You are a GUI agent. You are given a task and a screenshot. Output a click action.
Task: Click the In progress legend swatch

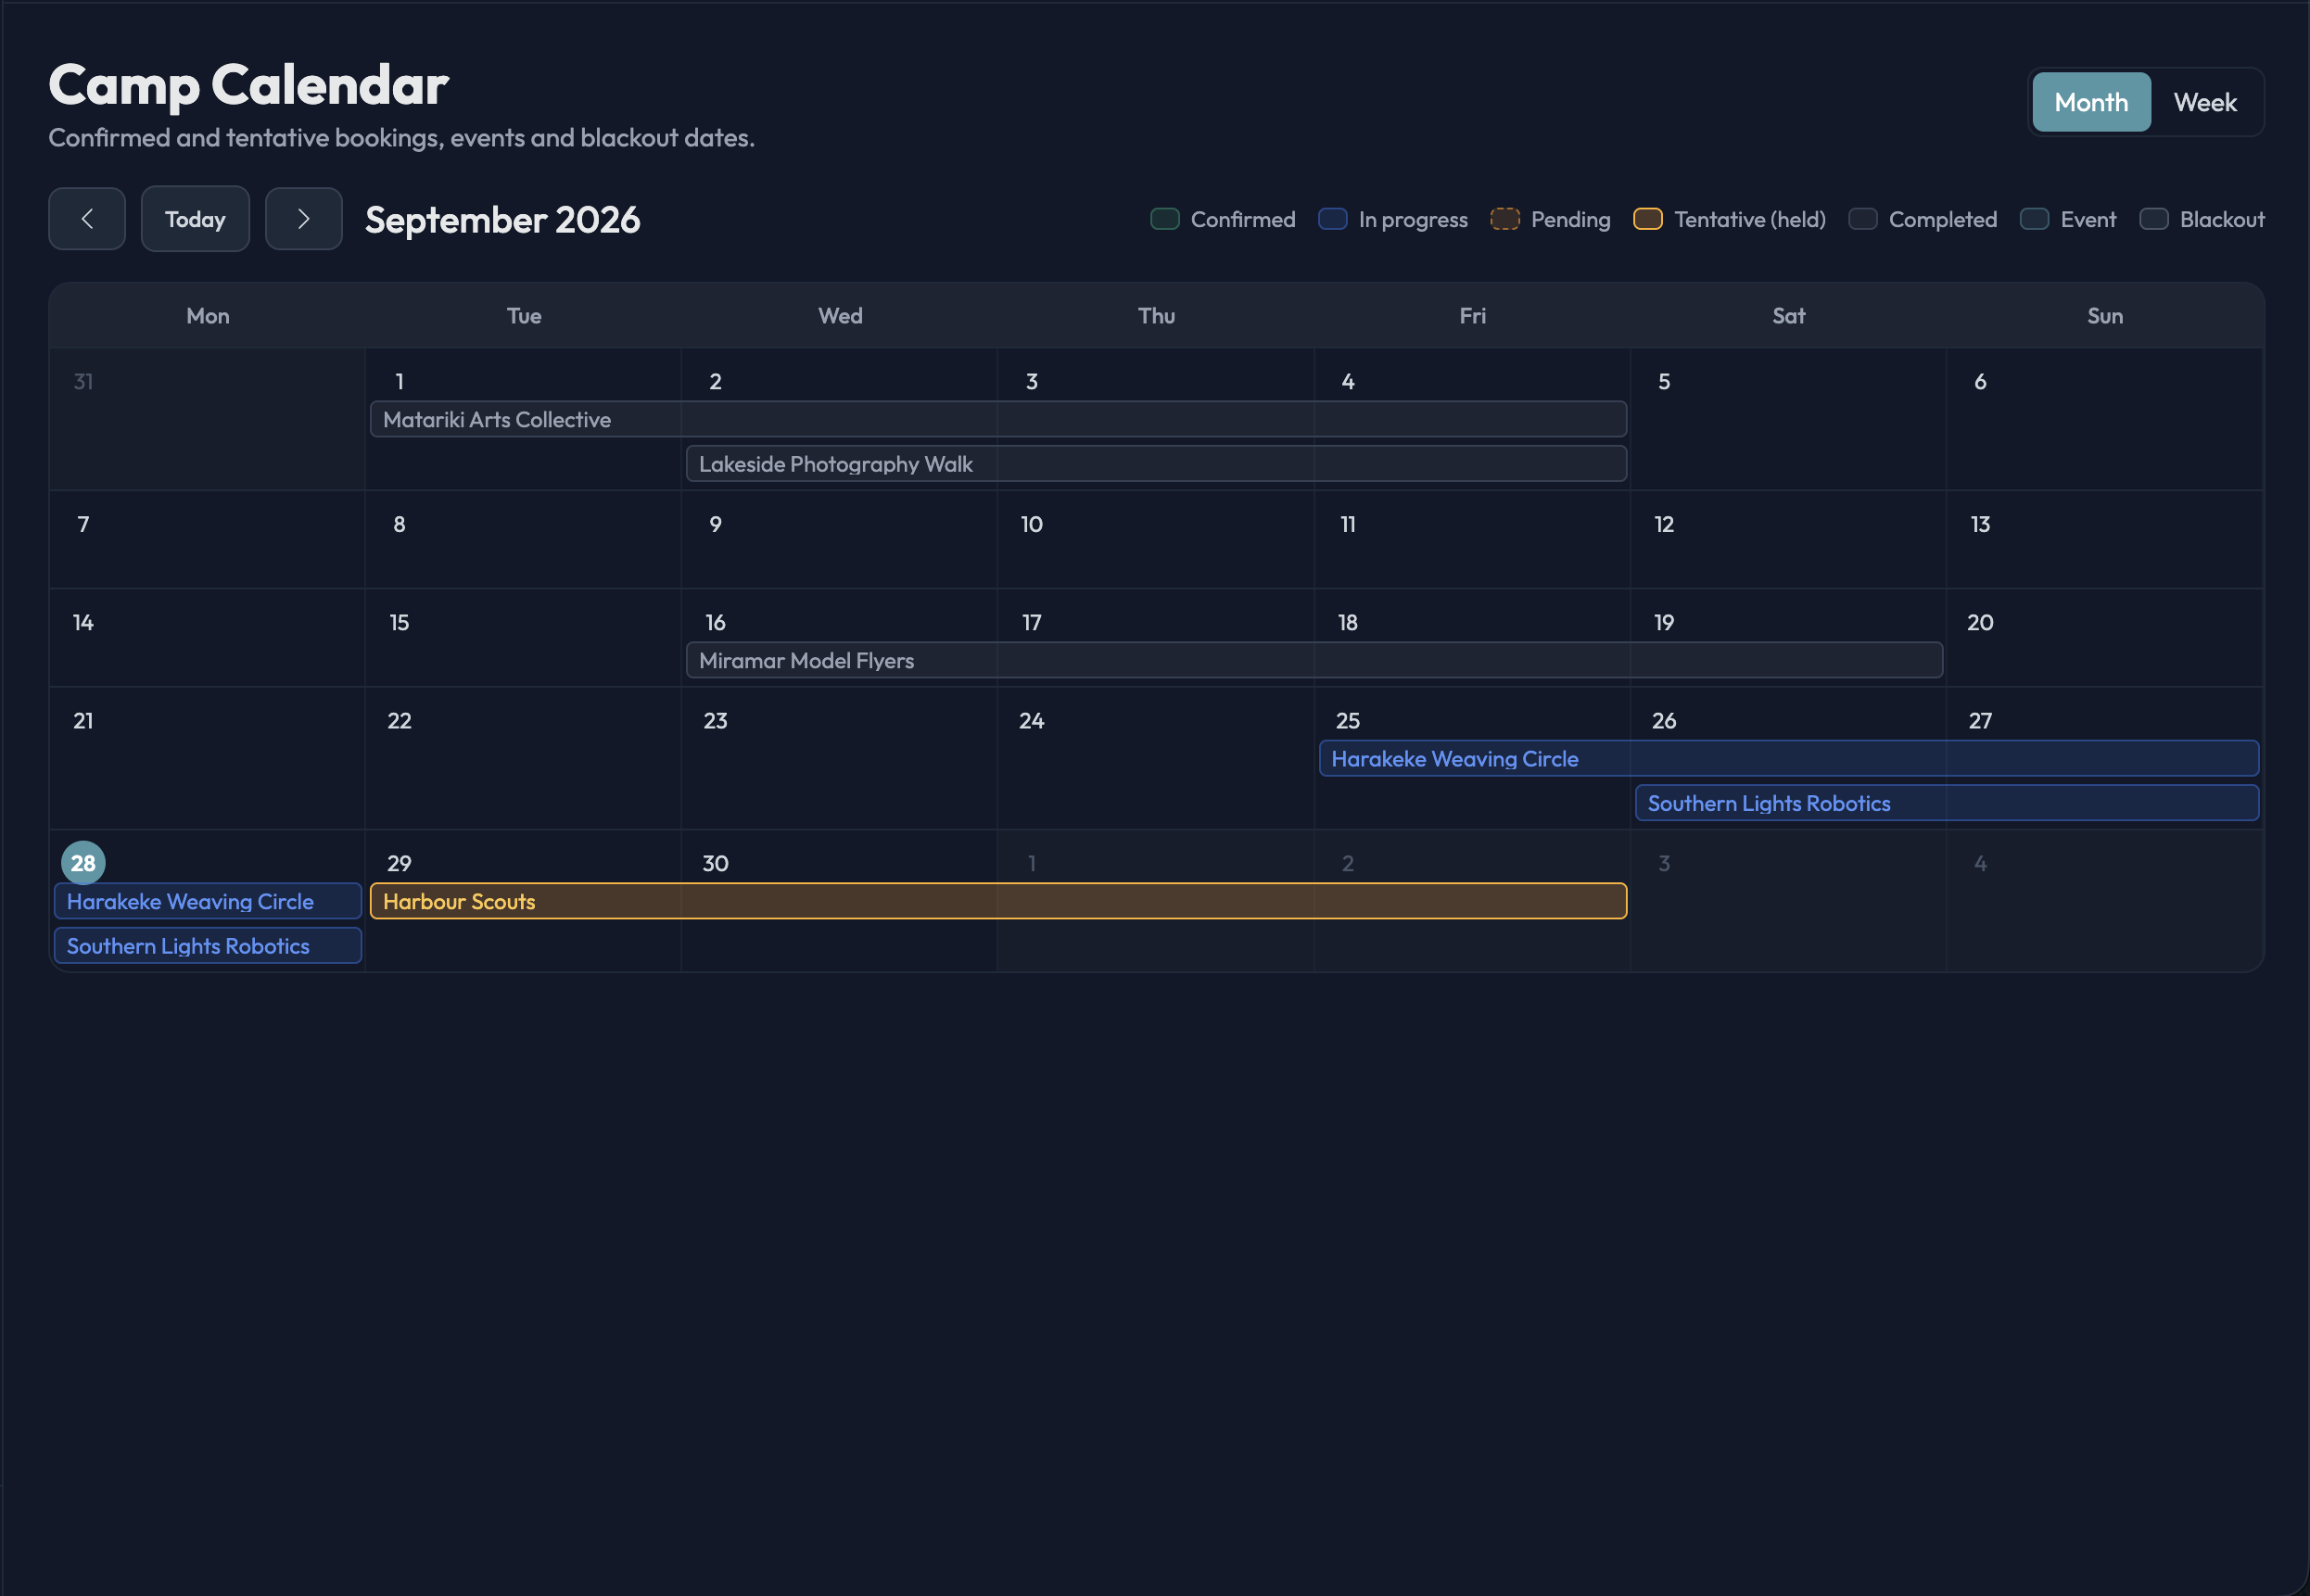click(x=1333, y=219)
